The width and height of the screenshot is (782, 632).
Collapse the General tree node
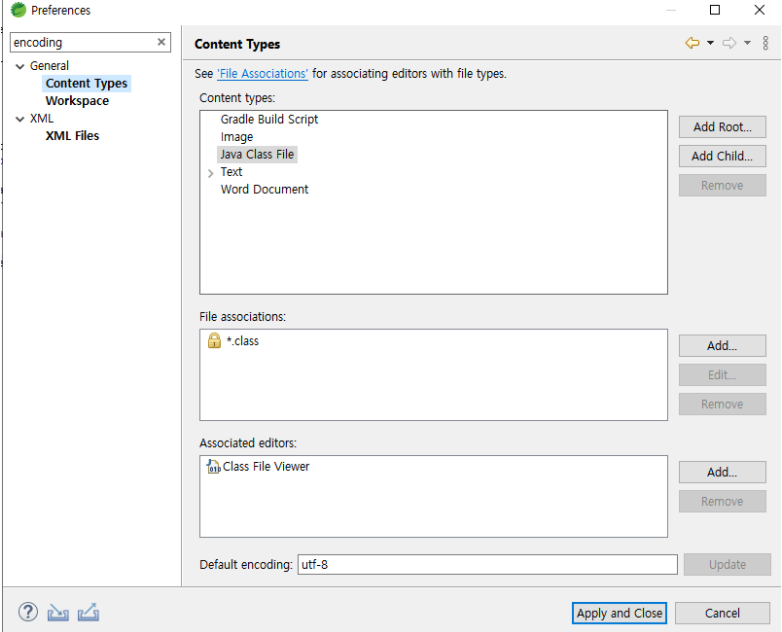click(20, 66)
